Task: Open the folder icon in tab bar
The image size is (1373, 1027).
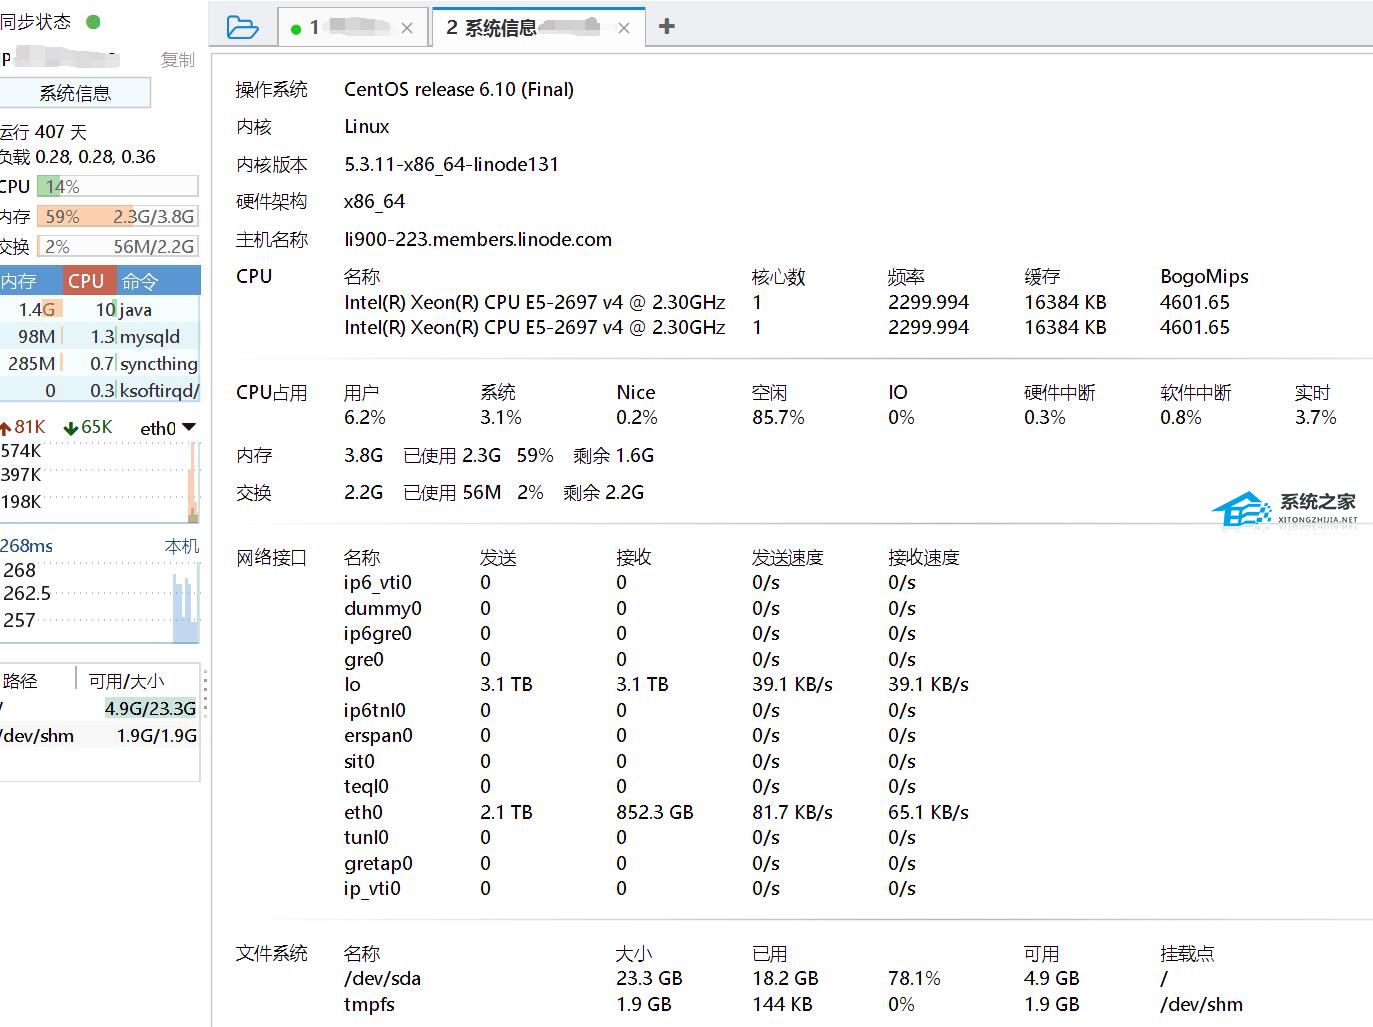Action: coord(242,27)
